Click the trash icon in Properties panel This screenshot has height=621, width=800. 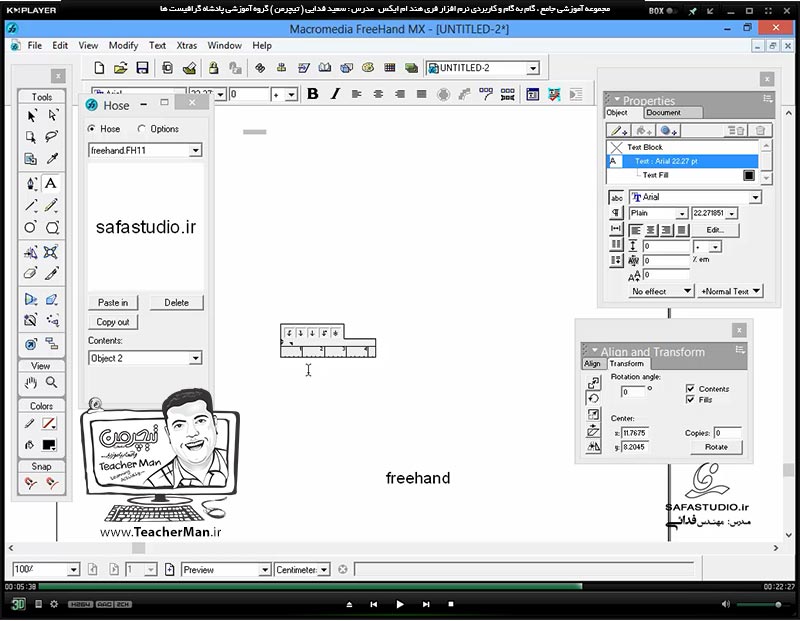coord(760,131)
